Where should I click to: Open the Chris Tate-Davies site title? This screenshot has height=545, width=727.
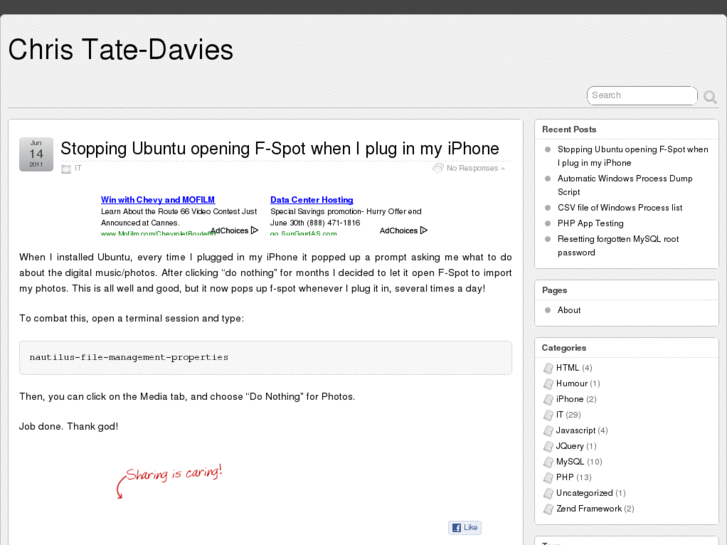(121, 49)
